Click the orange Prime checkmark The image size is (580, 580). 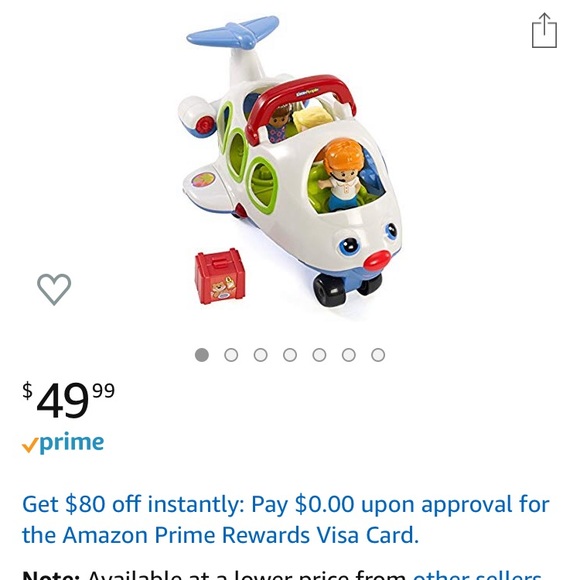[x=30, y=445]
